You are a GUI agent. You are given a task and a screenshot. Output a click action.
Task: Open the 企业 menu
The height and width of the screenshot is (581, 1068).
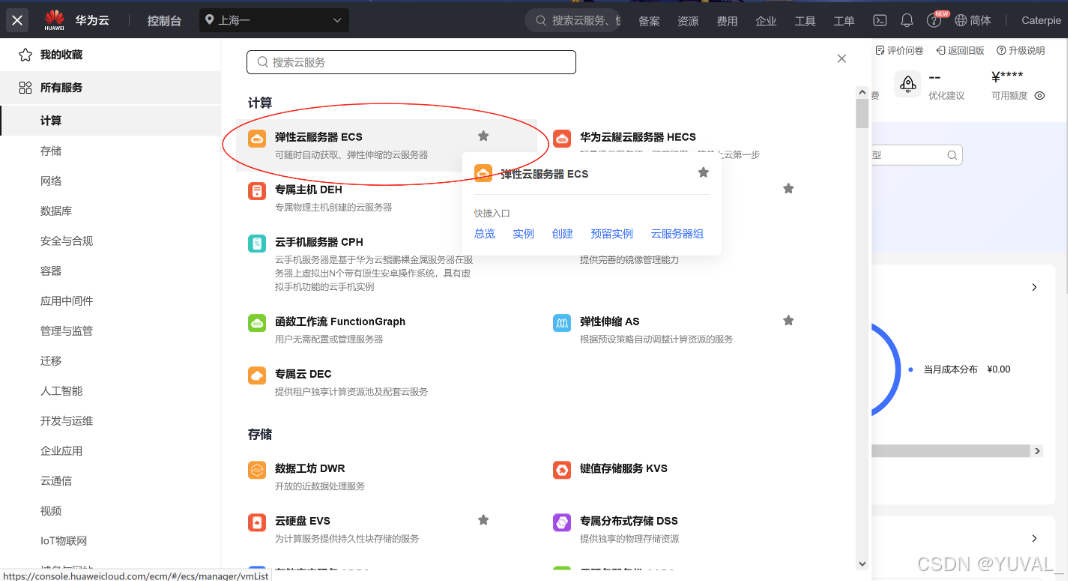click(766, 21)
